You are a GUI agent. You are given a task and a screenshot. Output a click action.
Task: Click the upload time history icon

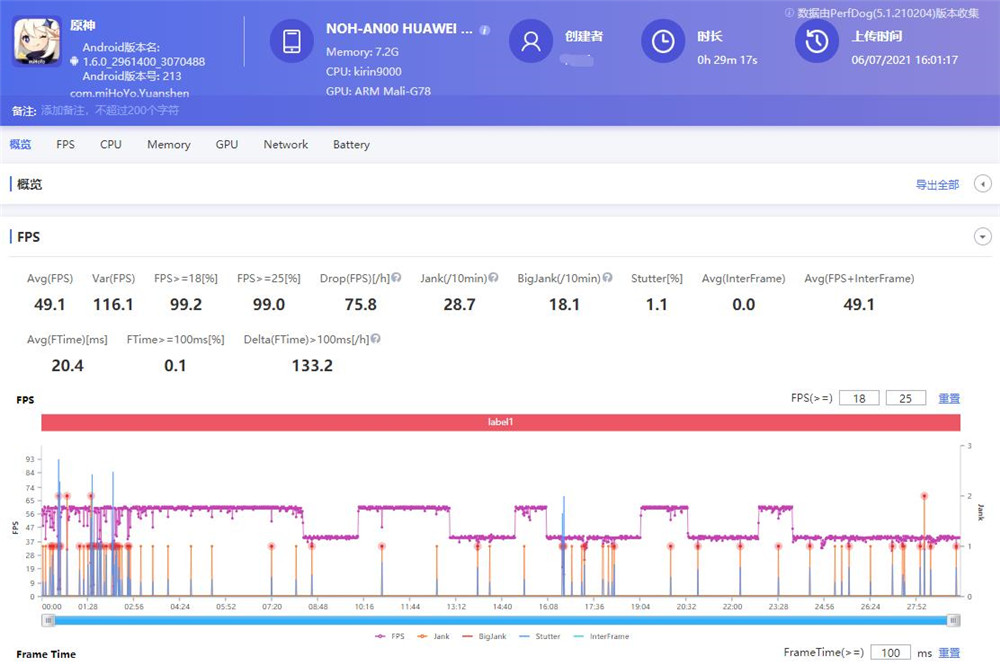pos(816,41)
